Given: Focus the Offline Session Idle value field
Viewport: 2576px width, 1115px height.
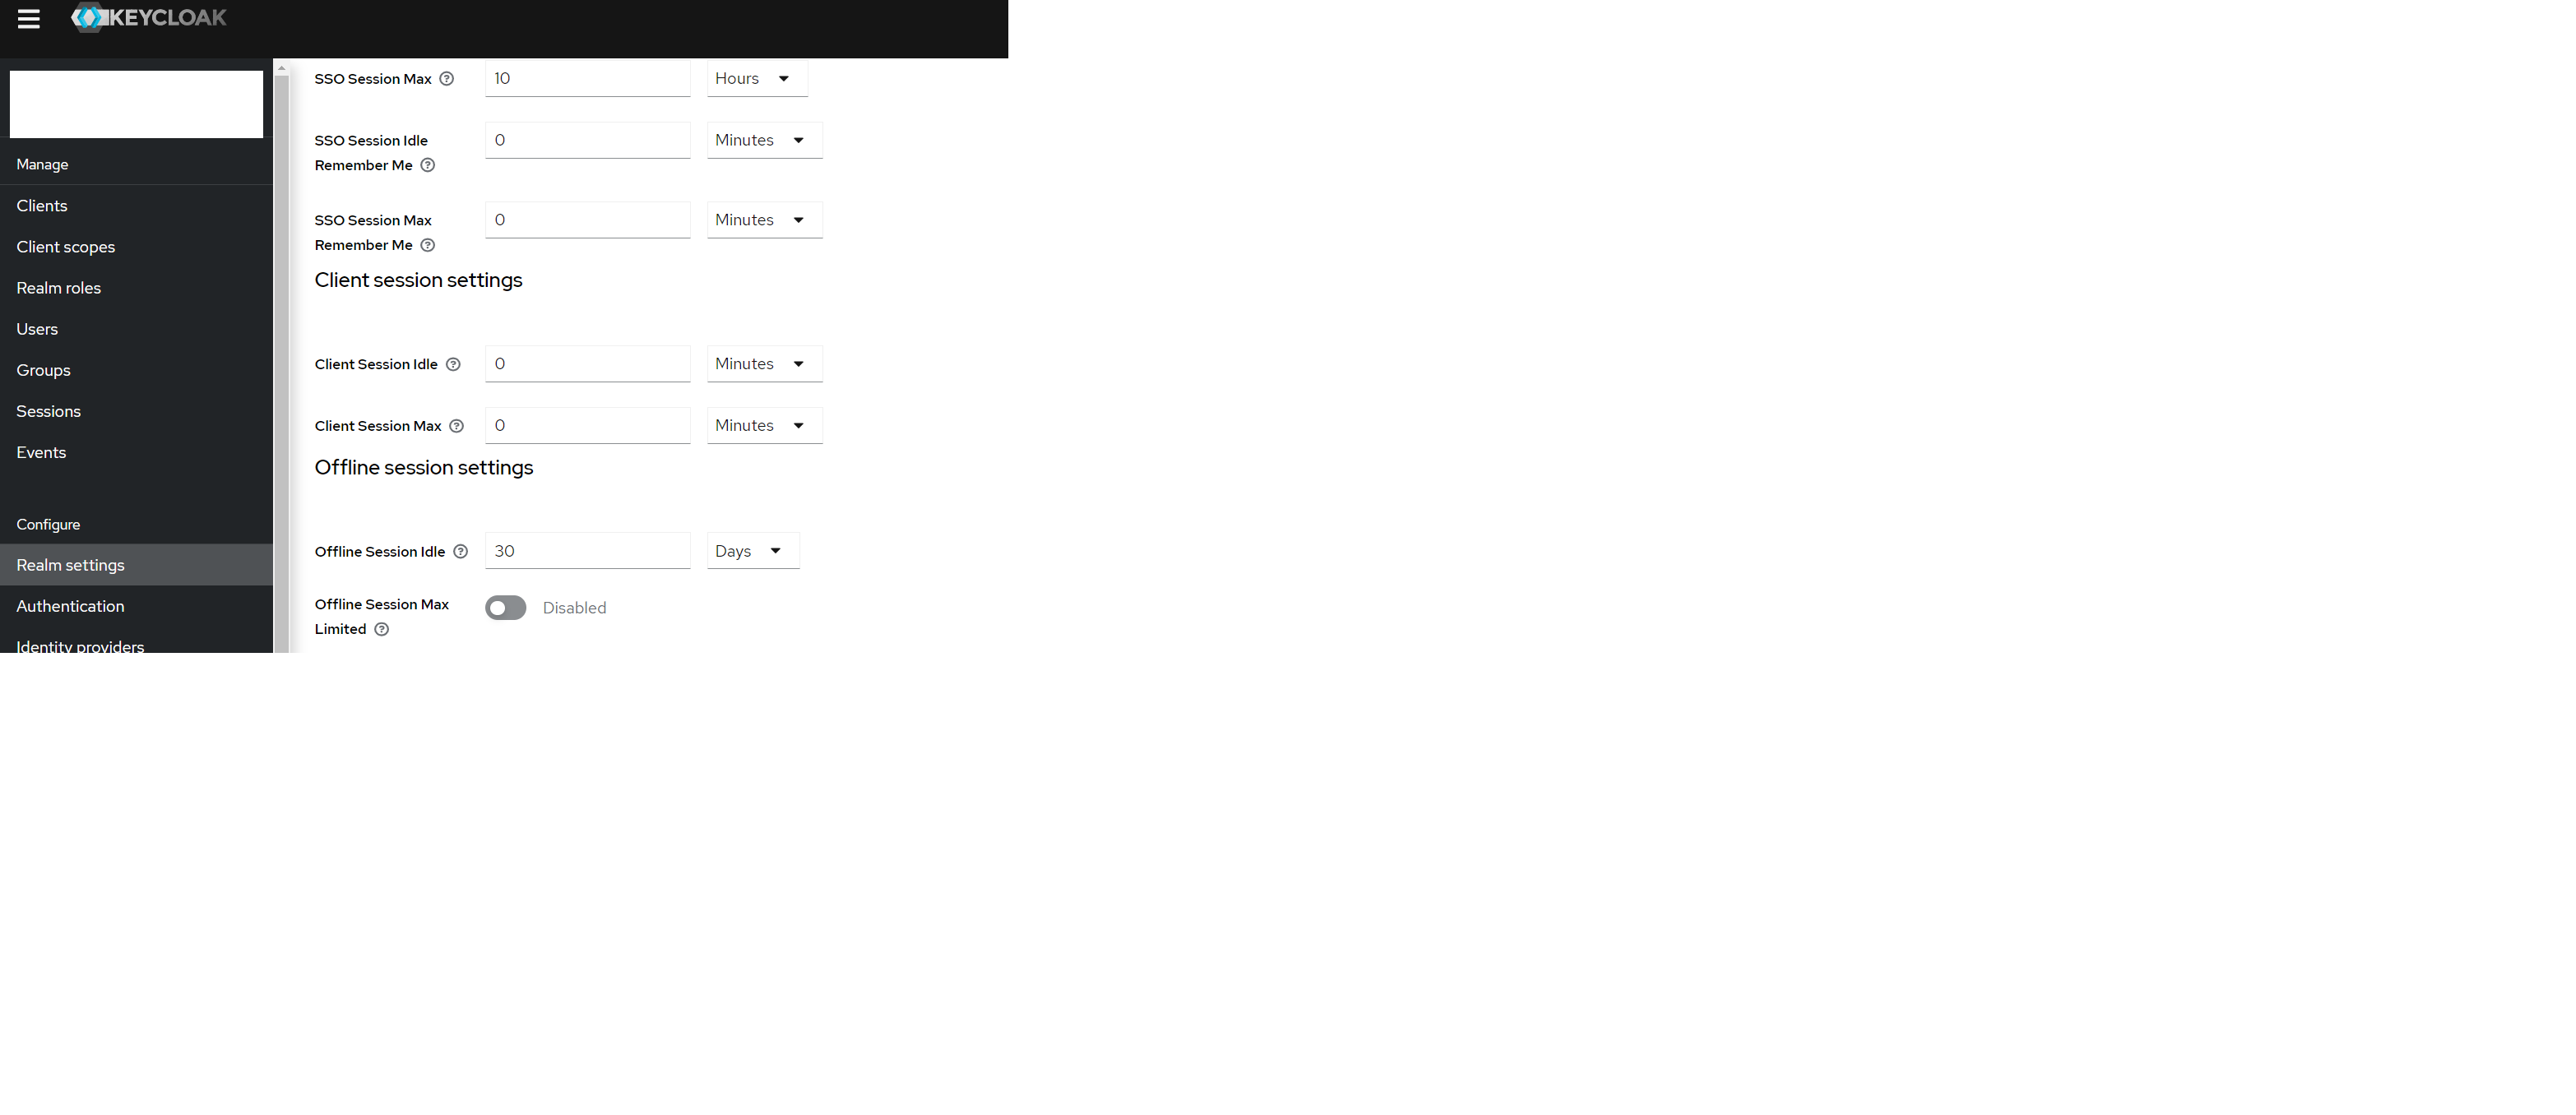Looking at the screenshot, I should tap(588, 551).
